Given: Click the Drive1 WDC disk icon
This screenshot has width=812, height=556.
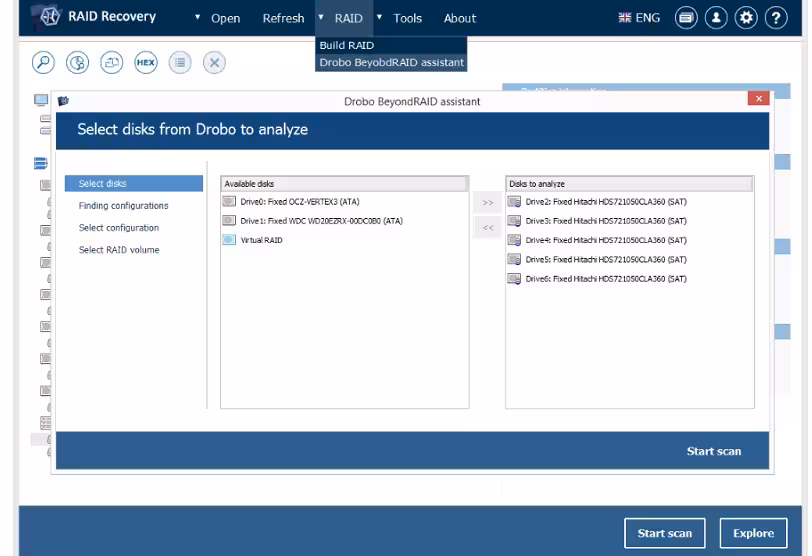Looking at the screenshot, I should pyautogui.click(x=229, y=221).
